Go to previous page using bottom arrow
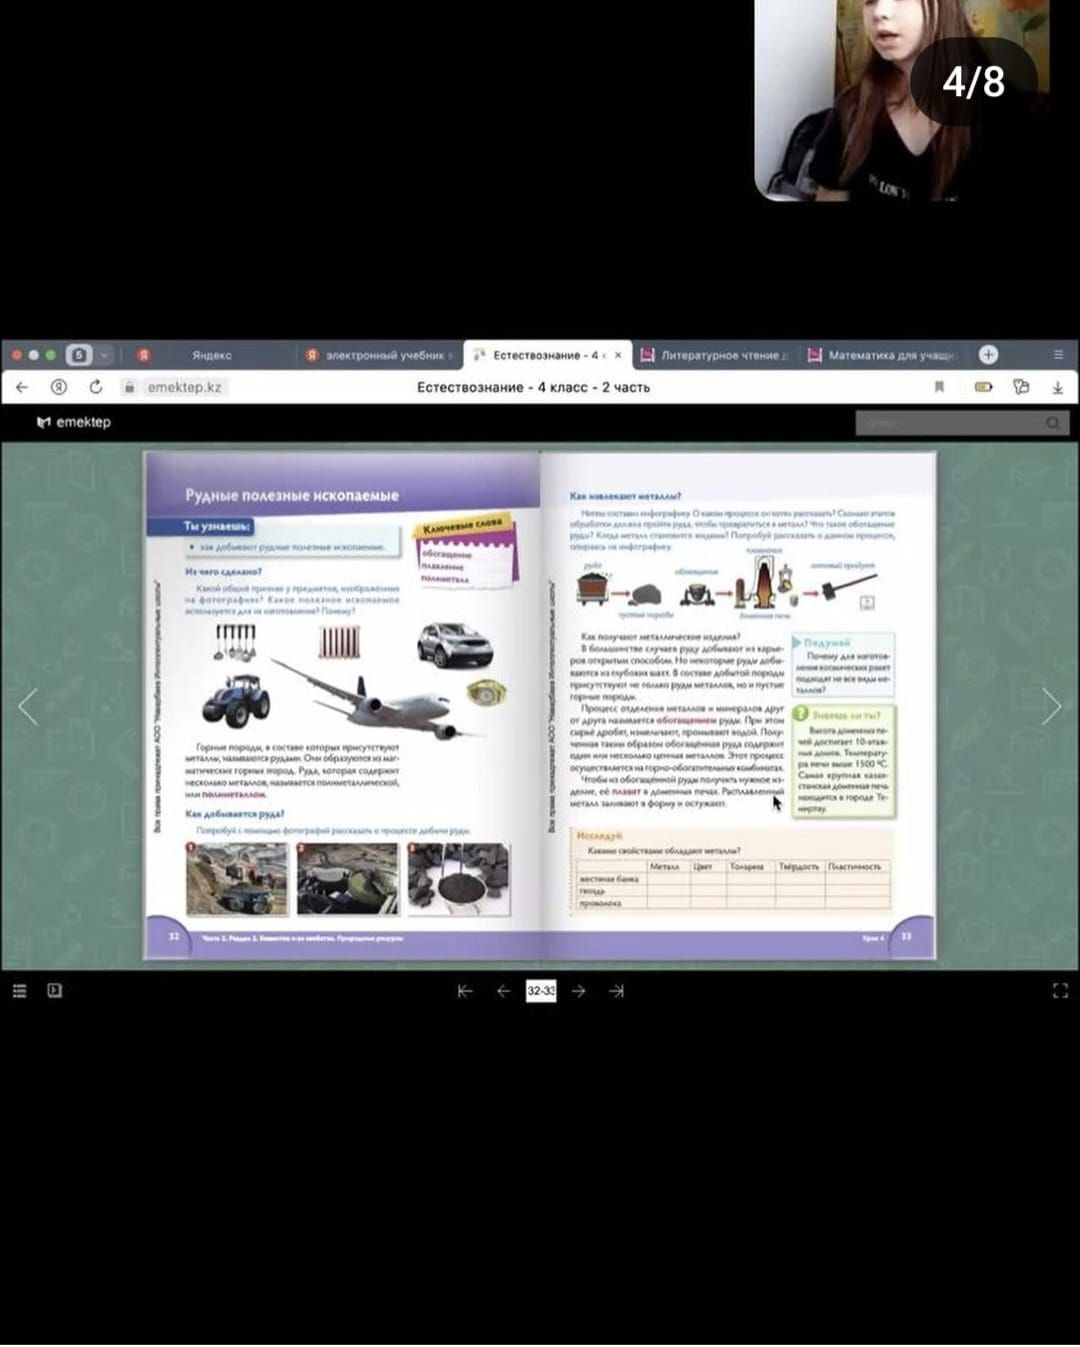 click(503, 991)
